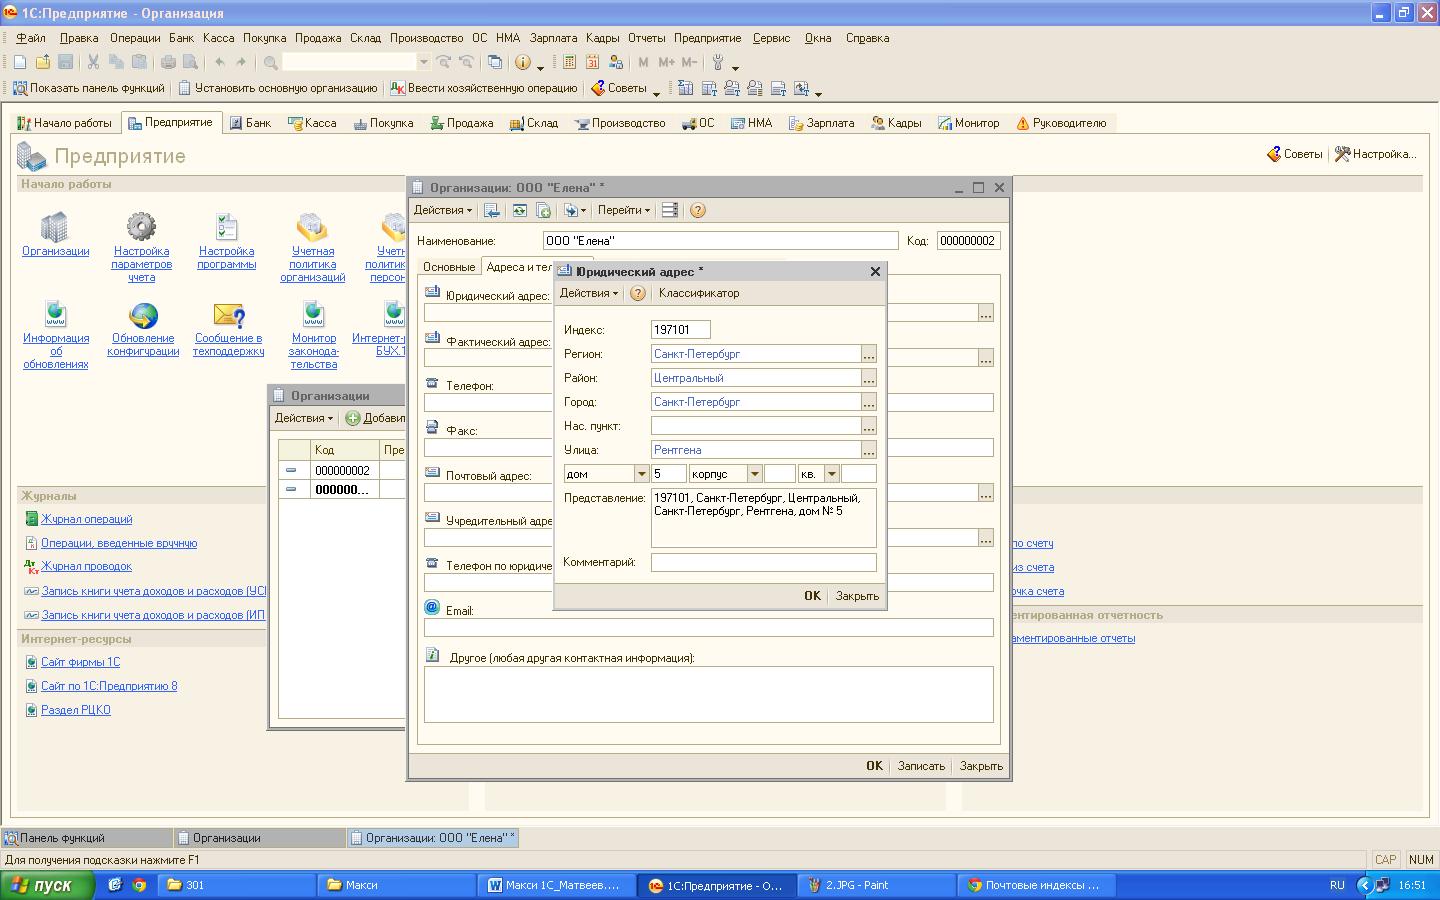1440x900 pixels.
Task: Click the save diskette icon in main toolbar
Action: click(66, 62)
